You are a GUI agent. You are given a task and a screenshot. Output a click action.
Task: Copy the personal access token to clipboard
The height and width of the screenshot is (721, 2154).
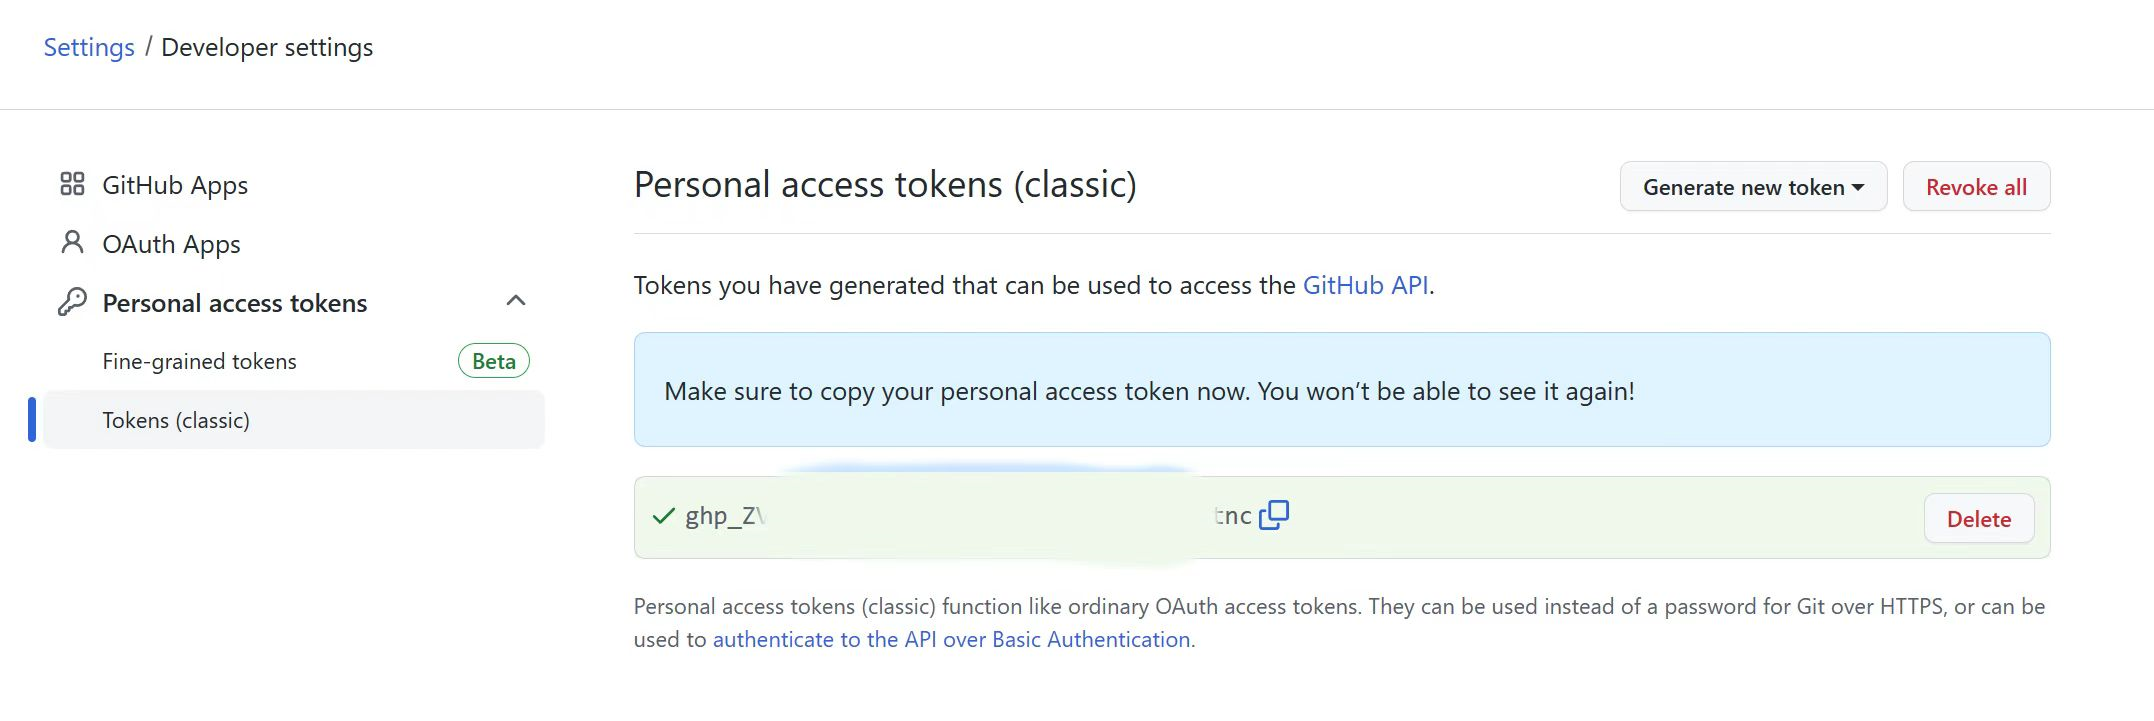(x=1273, y=515)
